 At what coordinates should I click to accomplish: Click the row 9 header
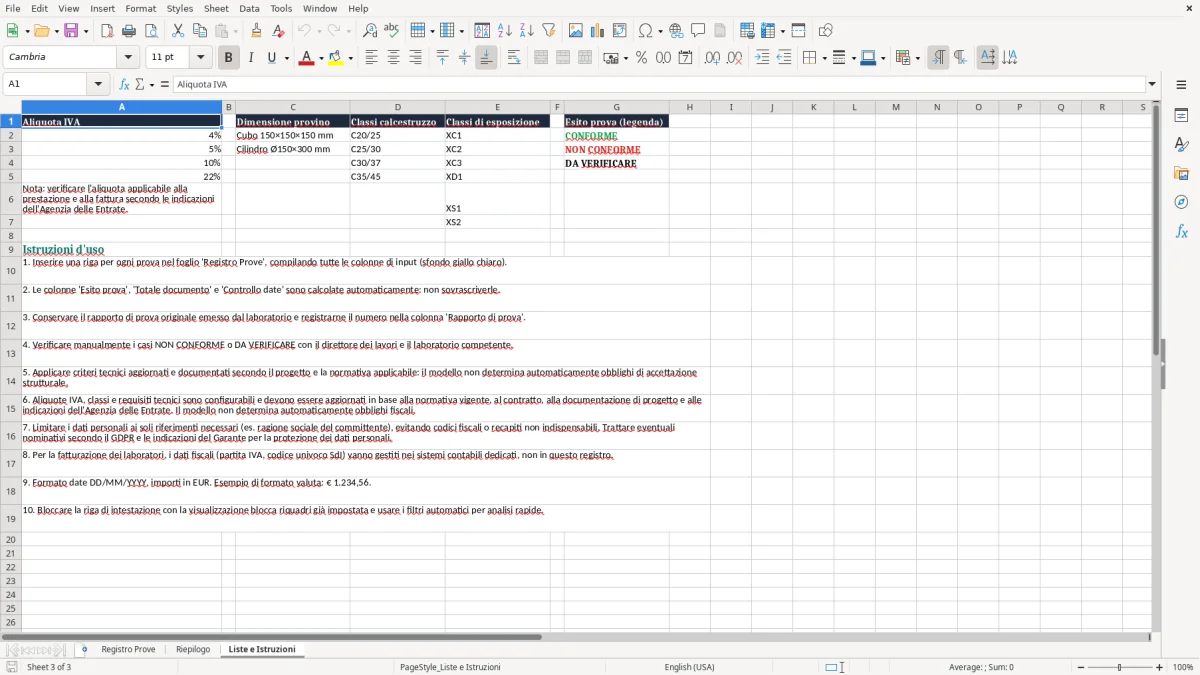[11, 249]
